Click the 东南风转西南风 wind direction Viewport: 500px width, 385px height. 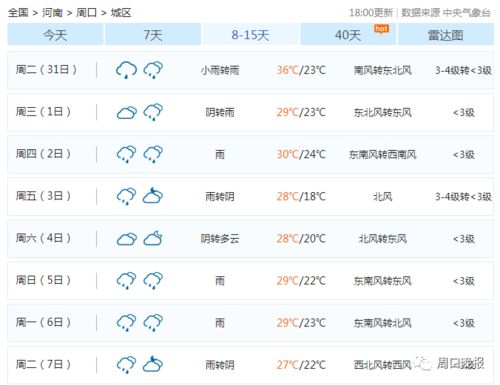pos(383,154)
